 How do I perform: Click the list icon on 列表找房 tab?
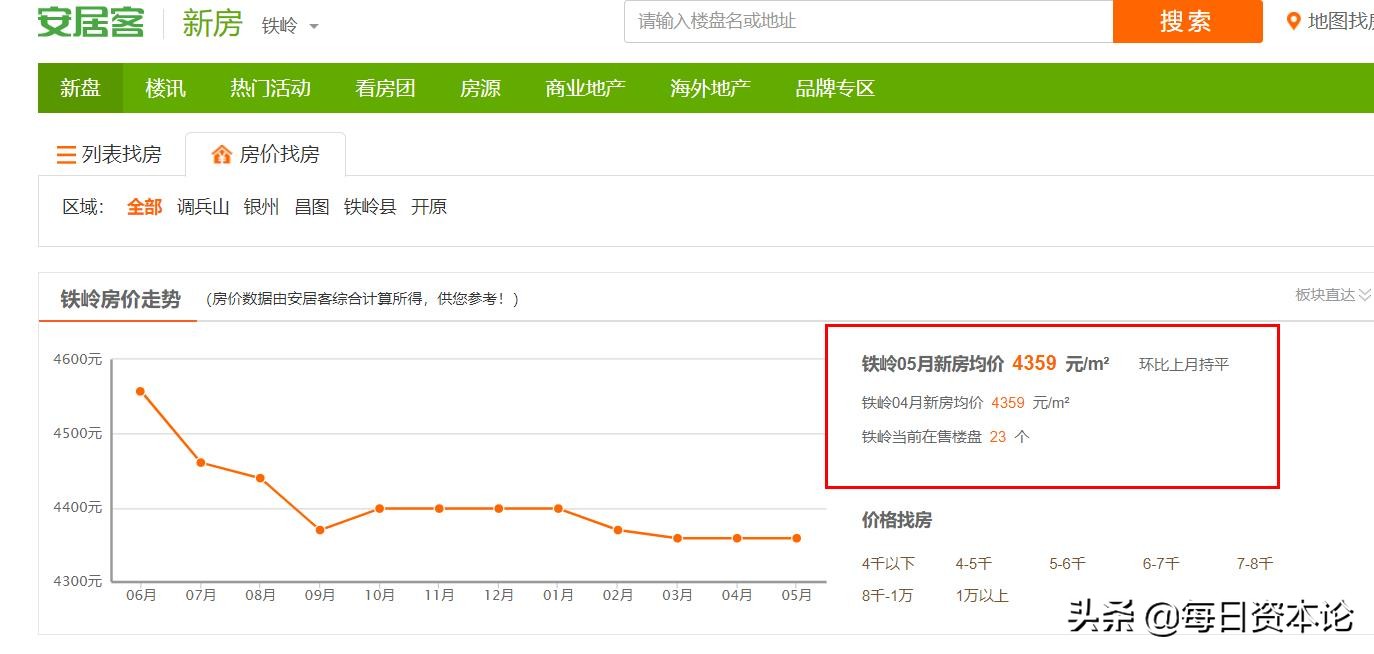tap(63, 153)
